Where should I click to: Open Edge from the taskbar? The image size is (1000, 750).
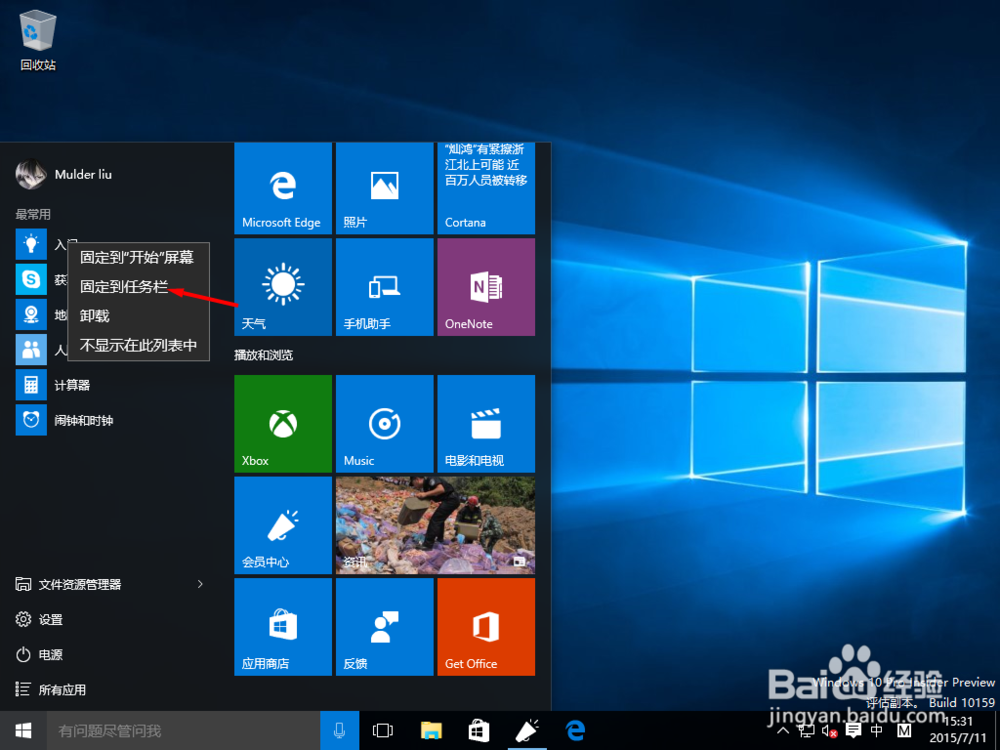pyautogui.click(x=575, y=731)
